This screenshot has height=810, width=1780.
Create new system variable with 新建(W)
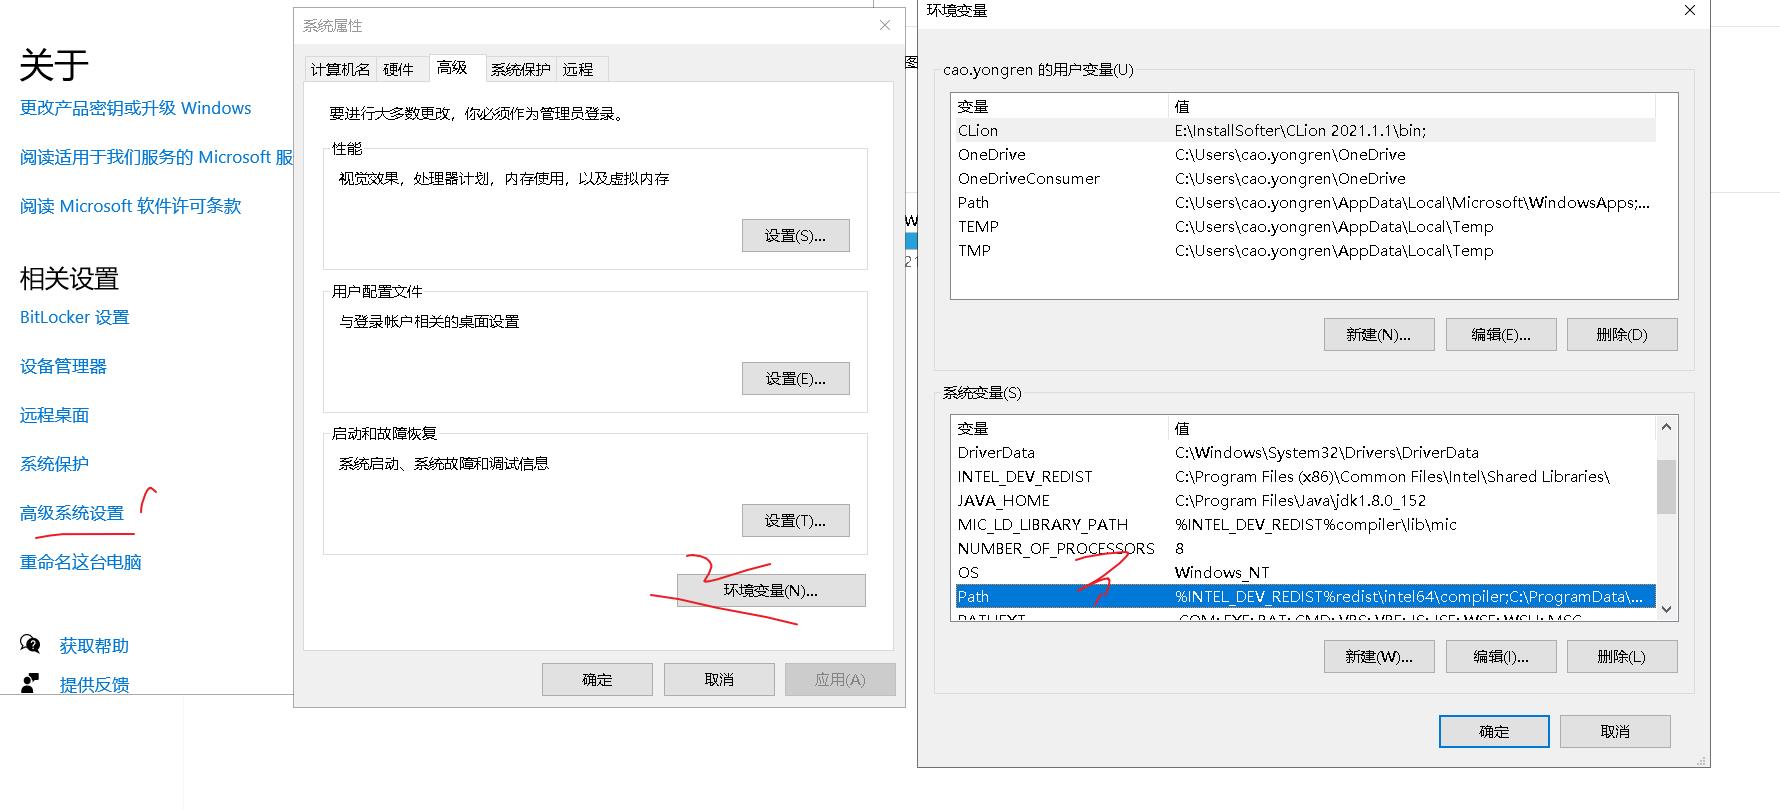[1379, 657]
